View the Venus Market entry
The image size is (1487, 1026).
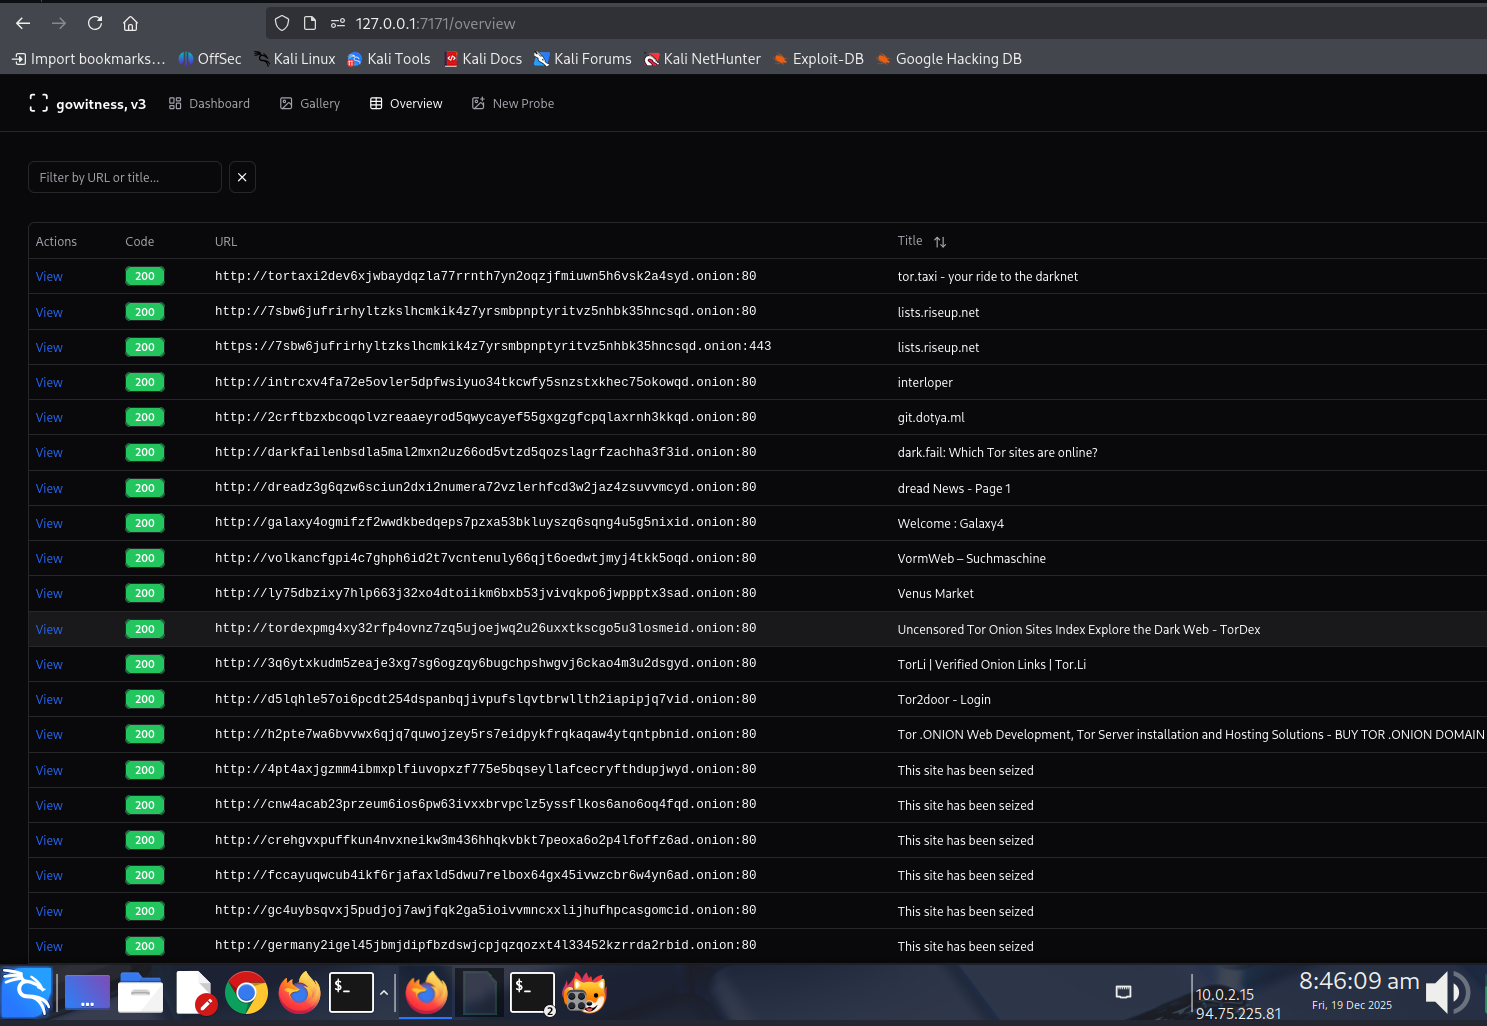[x=49, y=593]
